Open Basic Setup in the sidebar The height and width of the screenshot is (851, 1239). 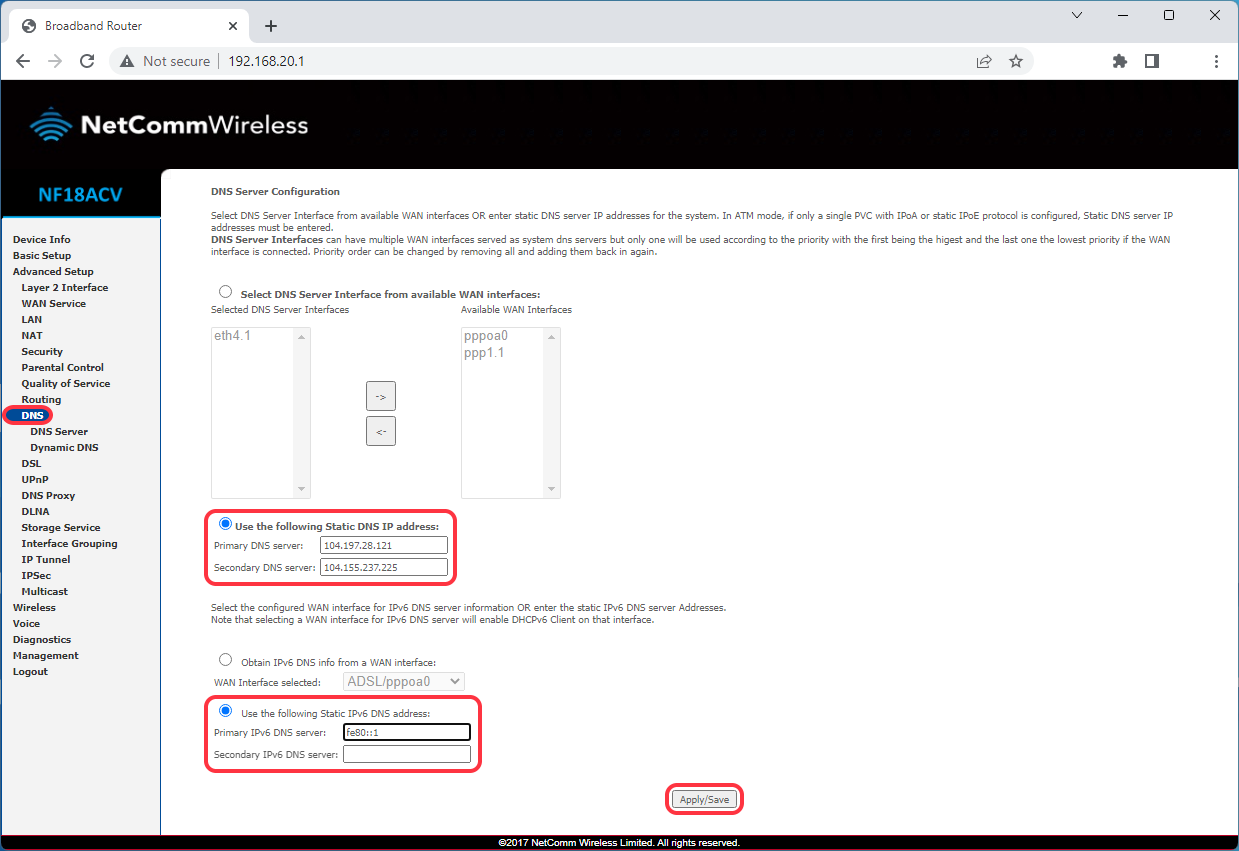coord(42,255)
